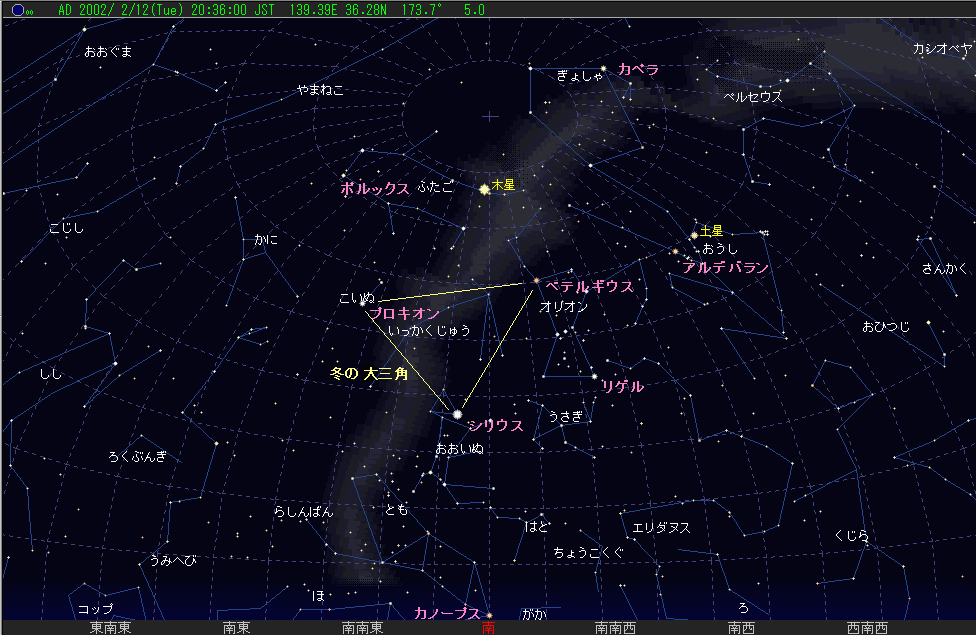Click the 南東 direction on horizon bar
Viewport: 976px width, 635px height.
point(236,628)
